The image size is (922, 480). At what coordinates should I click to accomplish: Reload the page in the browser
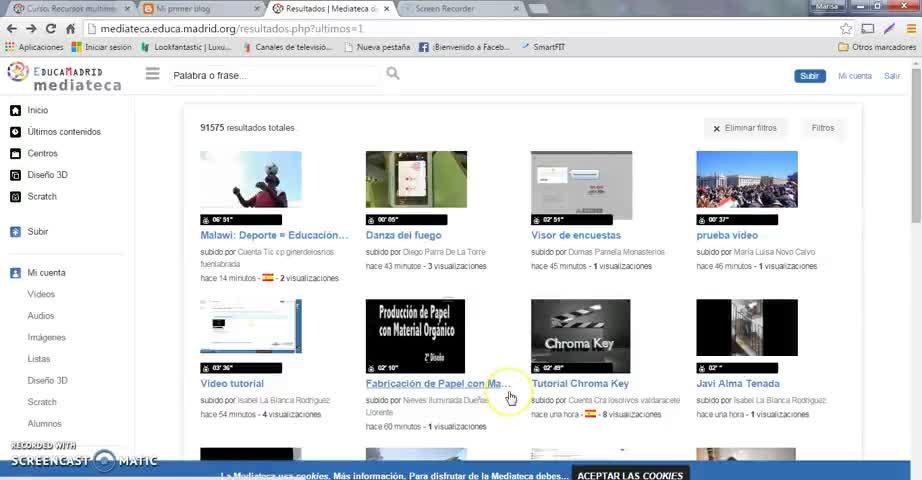(x=51, y=28)
